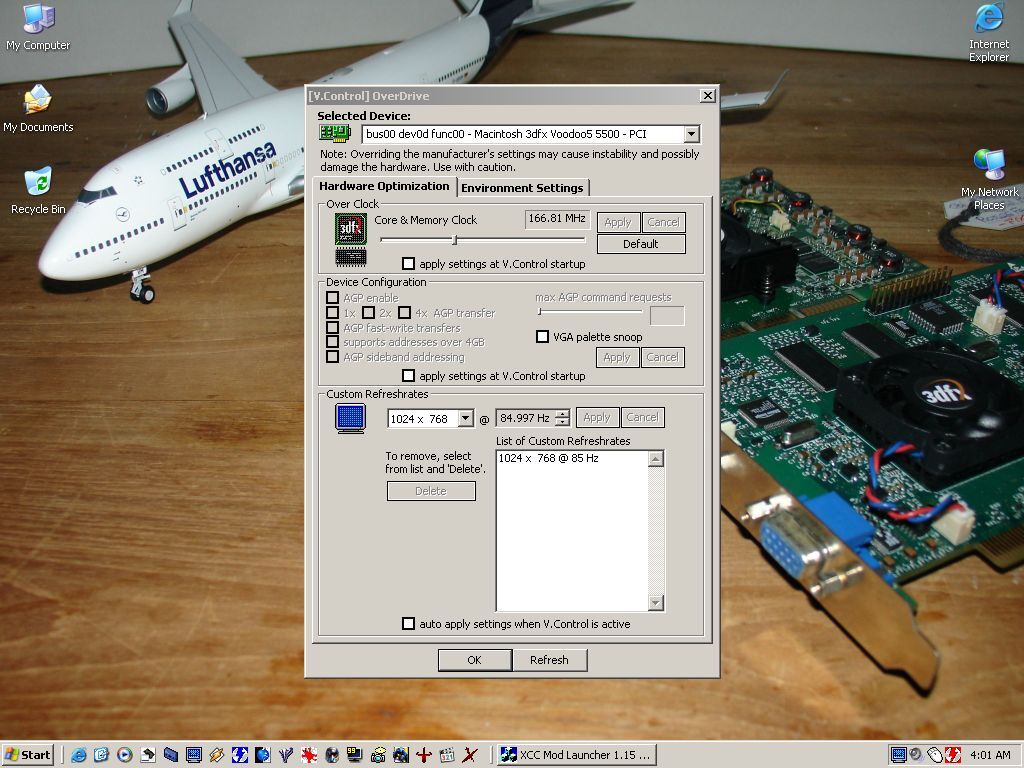The width and height of the screenshot is (1024, 768).
Task: Toggle AGP sideband addressing checkbox
Action: point(332,357)
